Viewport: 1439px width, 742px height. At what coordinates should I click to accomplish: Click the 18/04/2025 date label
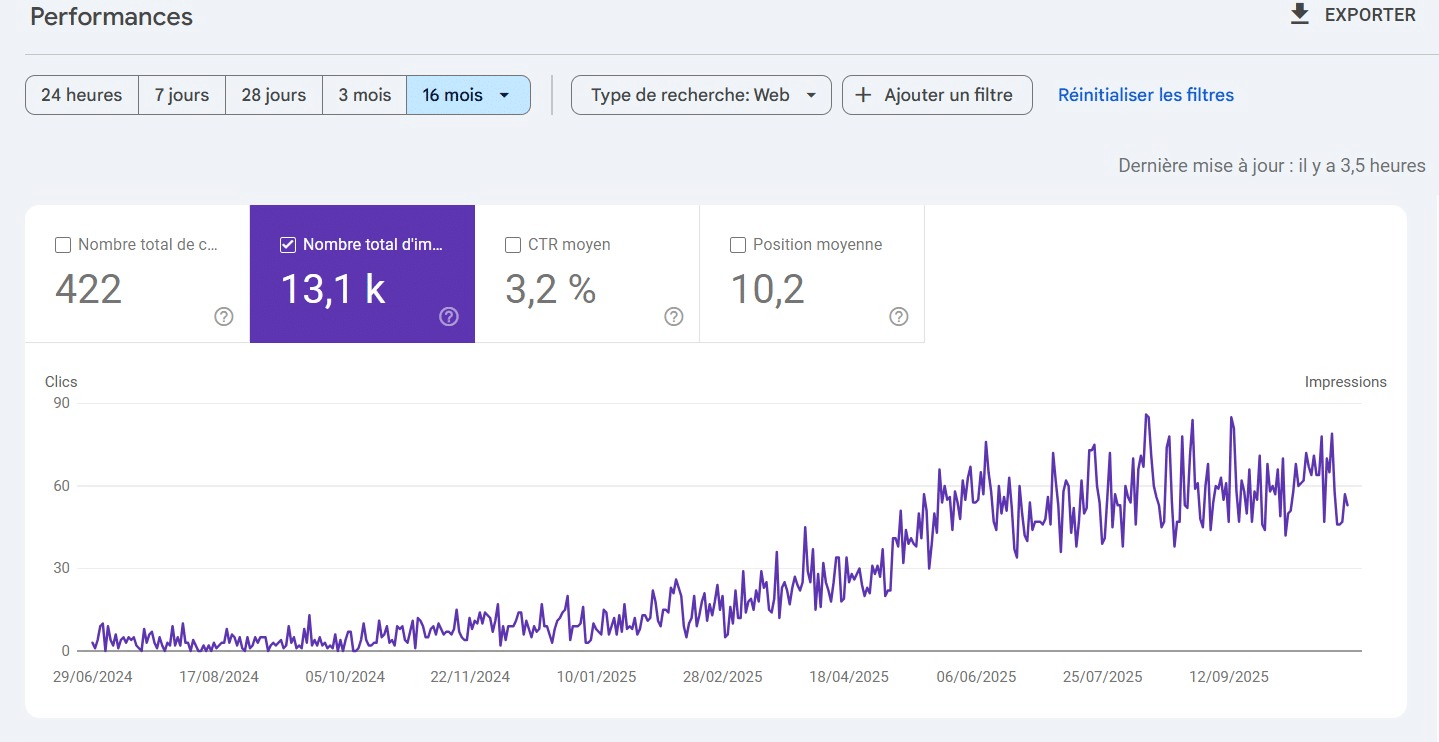point(849,677)
